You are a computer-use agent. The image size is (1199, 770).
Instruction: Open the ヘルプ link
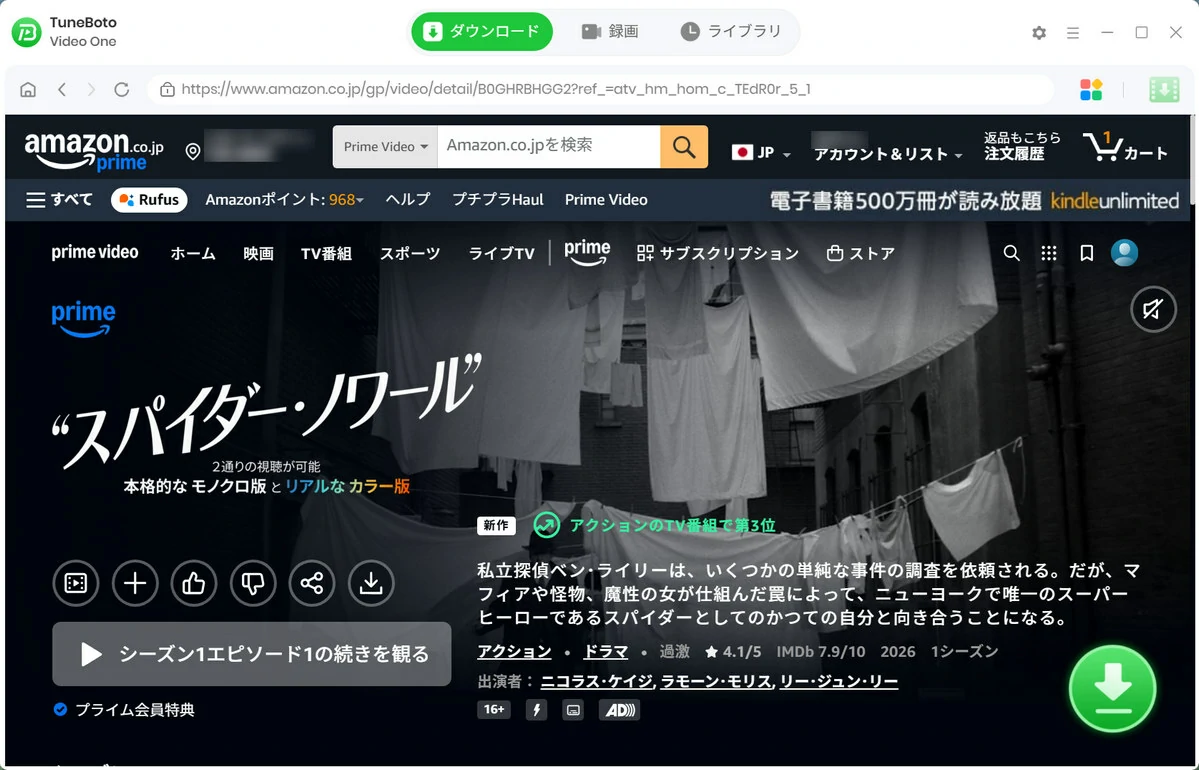408,200
